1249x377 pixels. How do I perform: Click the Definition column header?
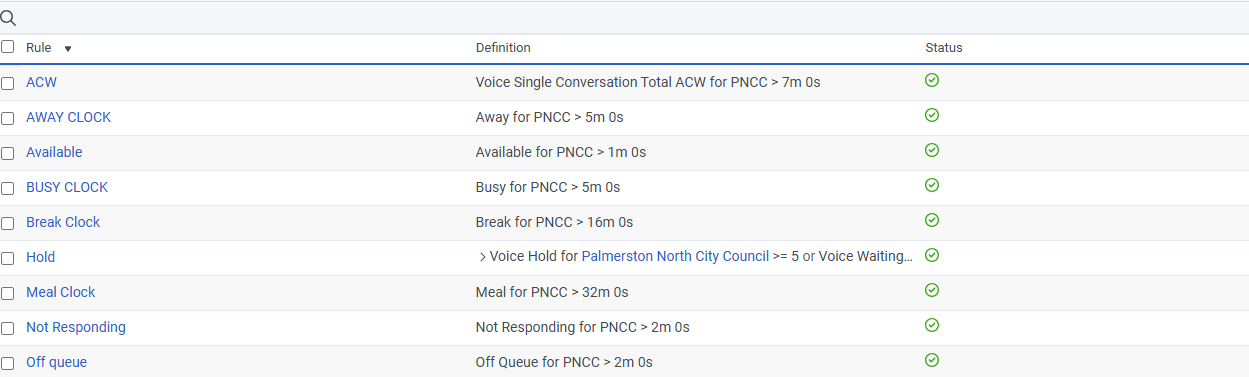coord(503,48)
